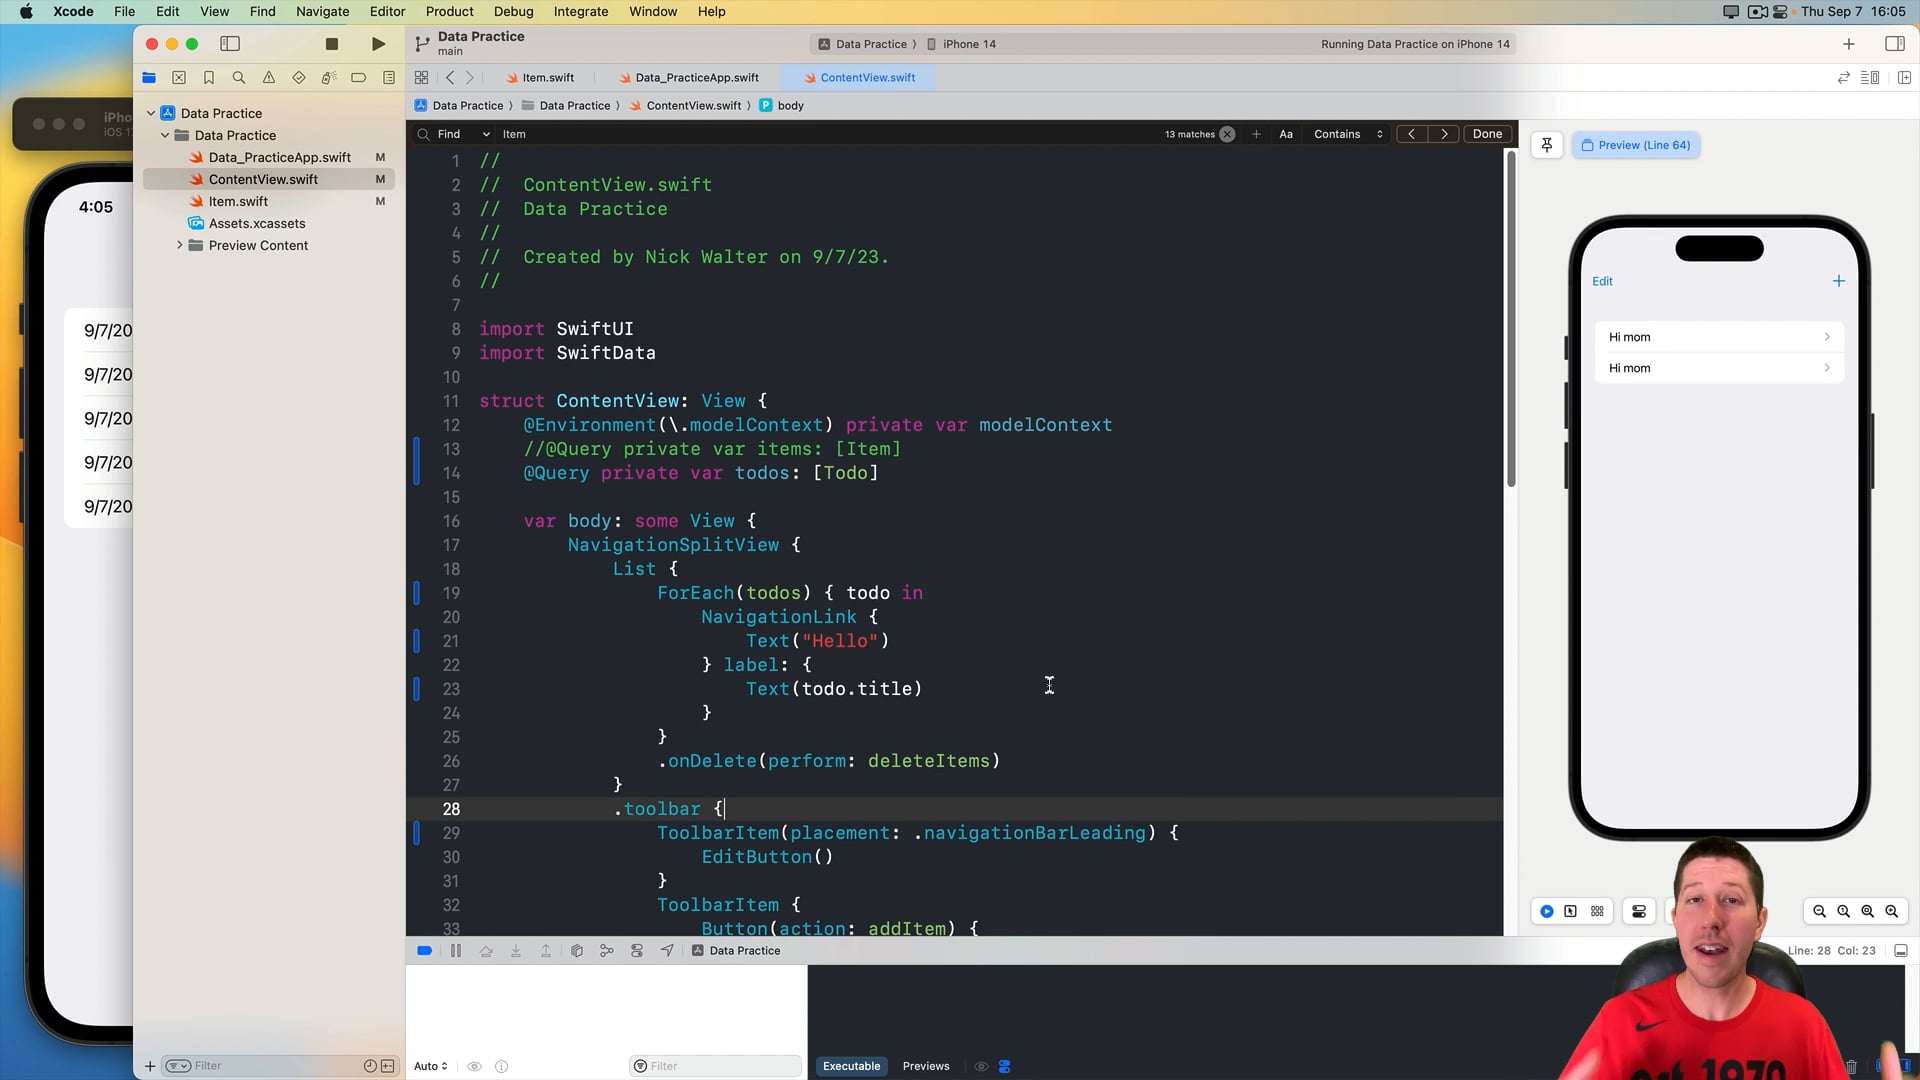Open the Source Control navigator
1920x1080 pixels.
(x=179, y=78)
